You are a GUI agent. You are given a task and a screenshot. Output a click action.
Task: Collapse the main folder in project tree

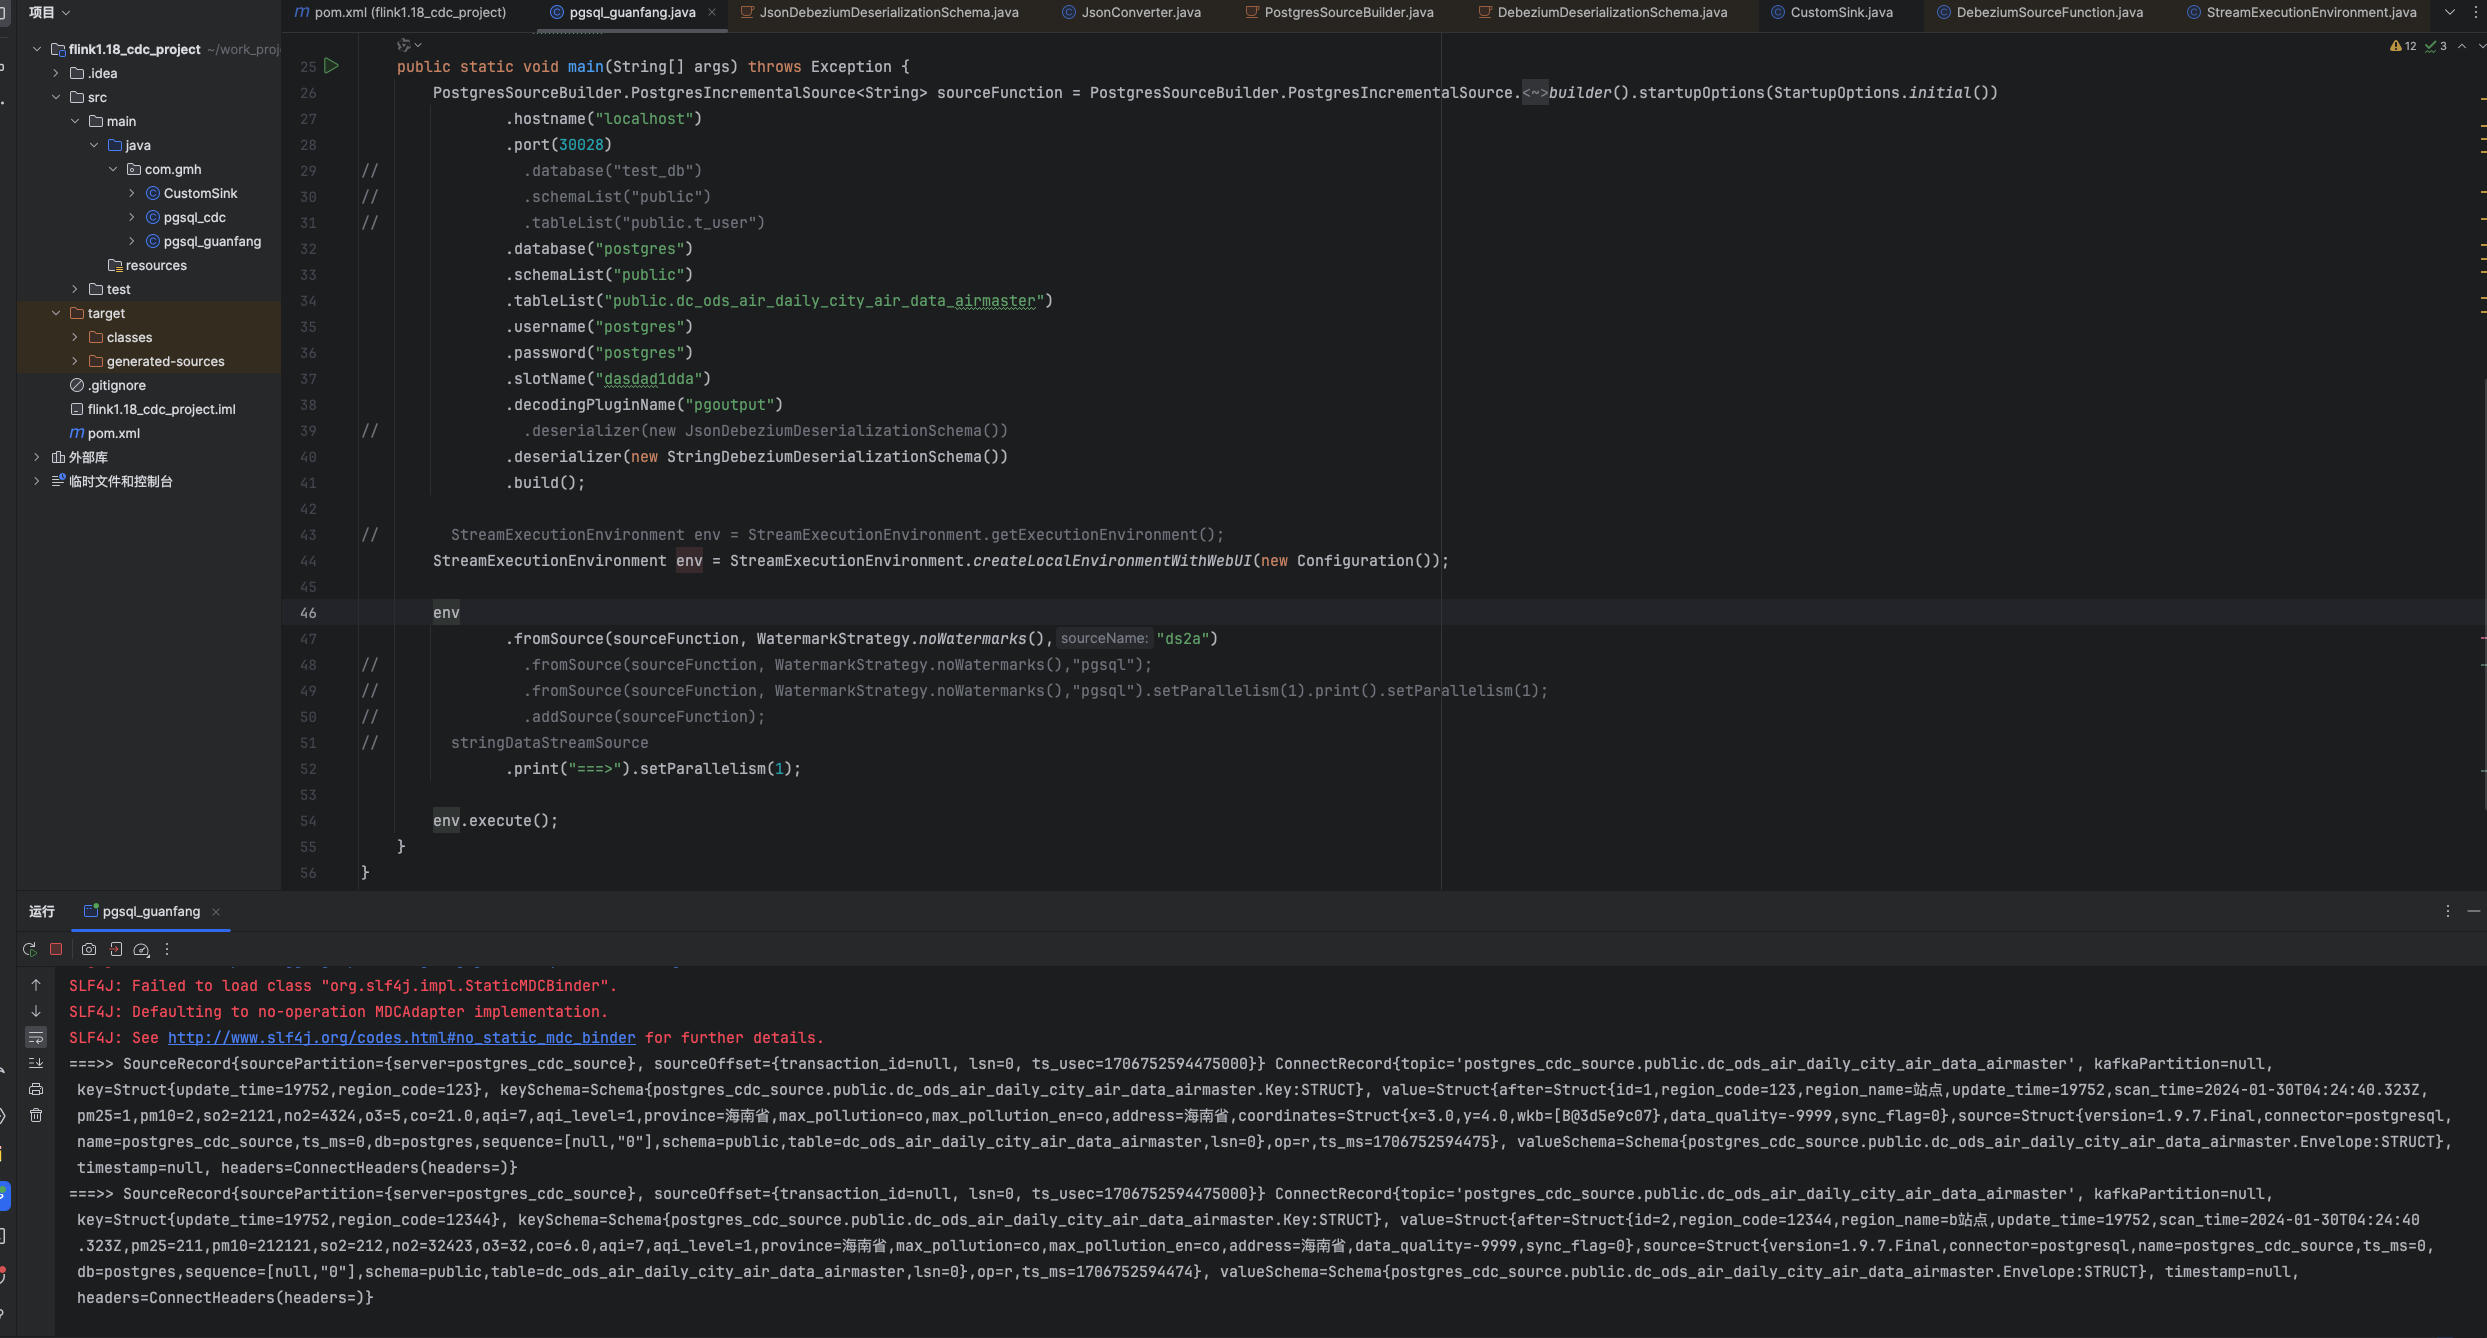(x=75, y=121)
